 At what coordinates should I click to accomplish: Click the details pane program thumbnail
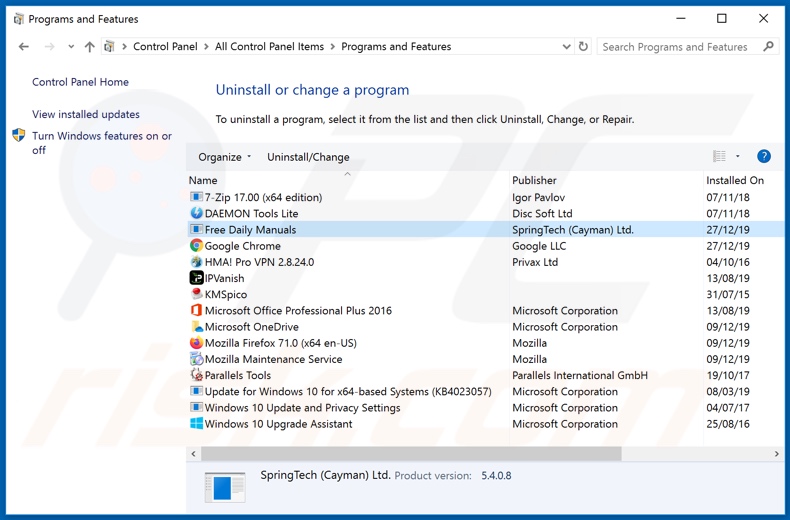(225, 487)
